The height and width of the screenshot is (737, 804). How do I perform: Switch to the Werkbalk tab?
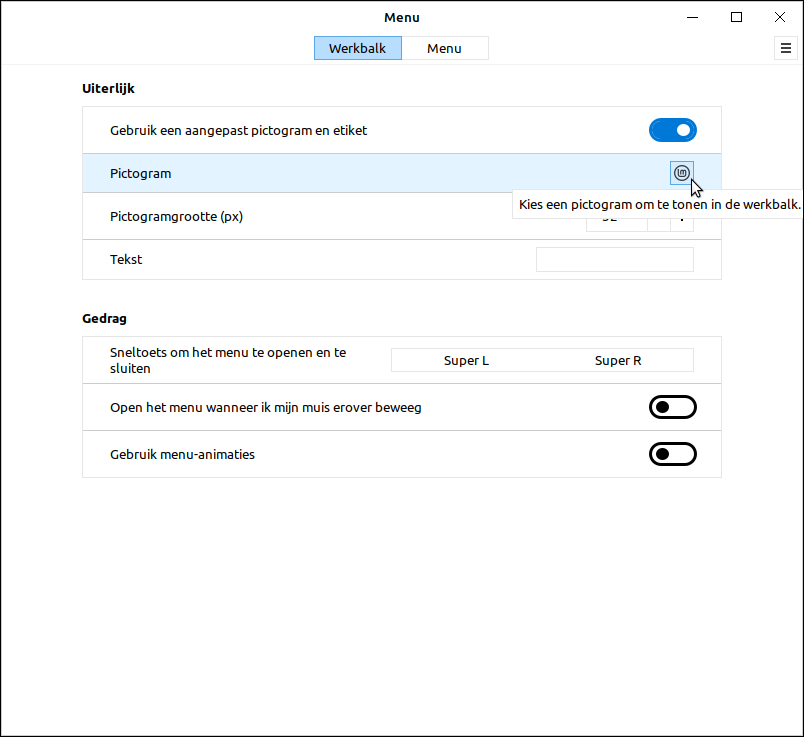tap(357, 48)
